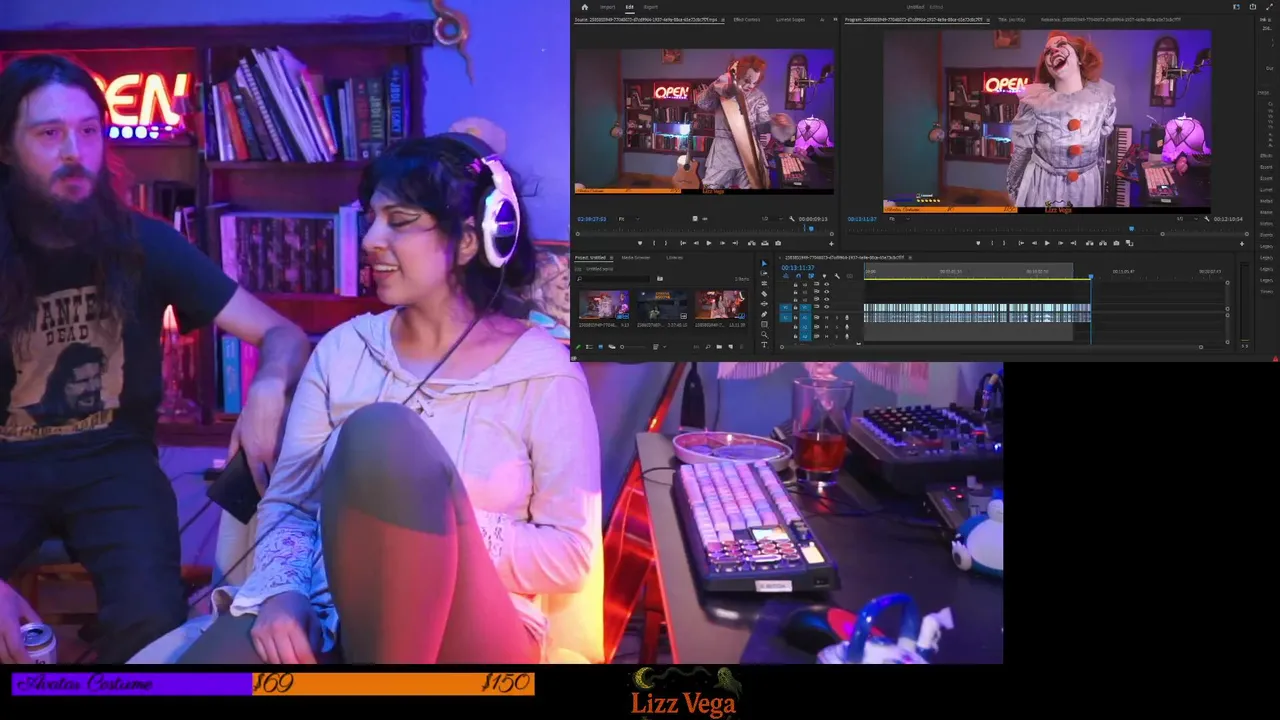
Task: Click Extract button in Program monitor
Action: point(1103,243)
